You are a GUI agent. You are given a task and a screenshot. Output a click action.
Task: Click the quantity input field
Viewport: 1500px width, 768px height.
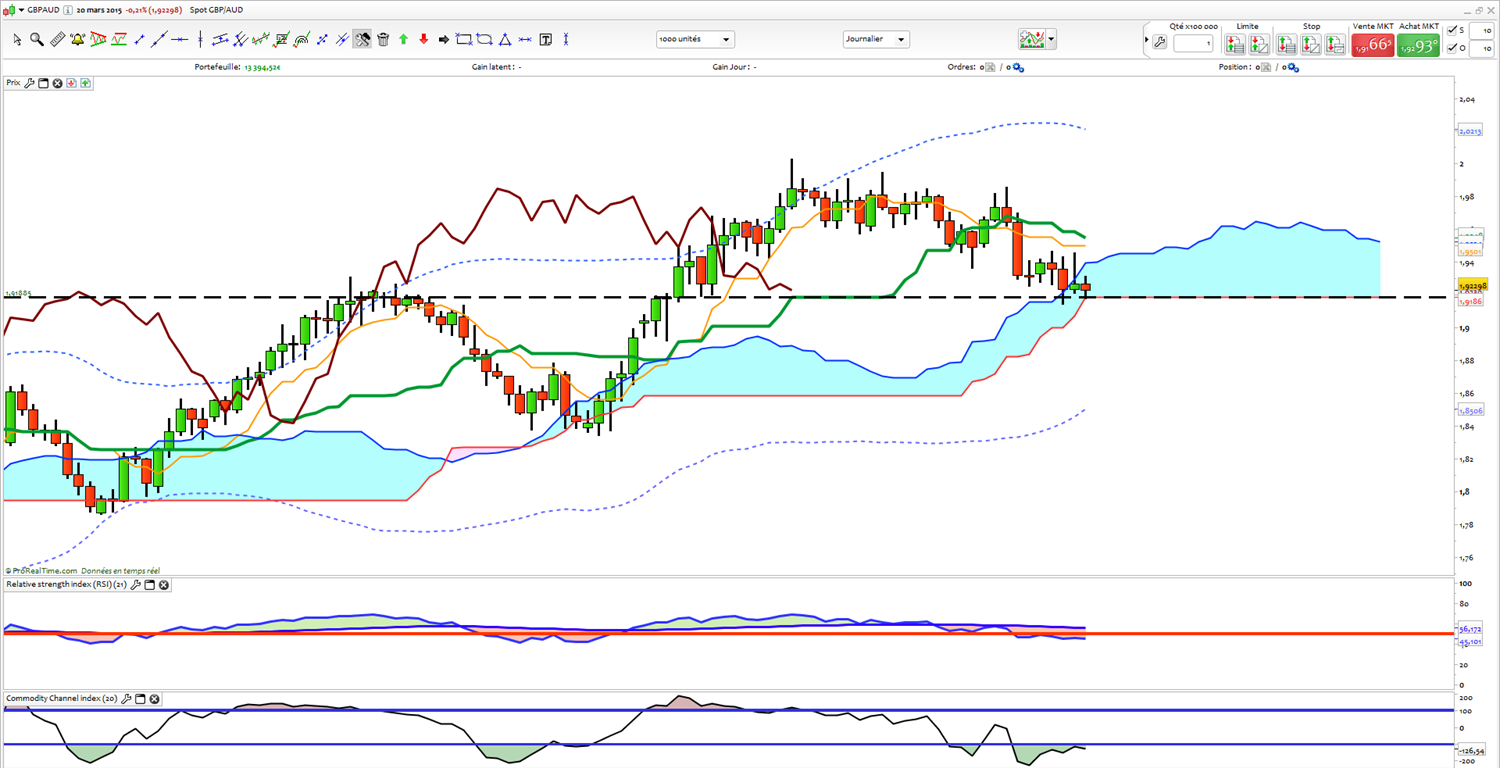tap(1194, 44)
